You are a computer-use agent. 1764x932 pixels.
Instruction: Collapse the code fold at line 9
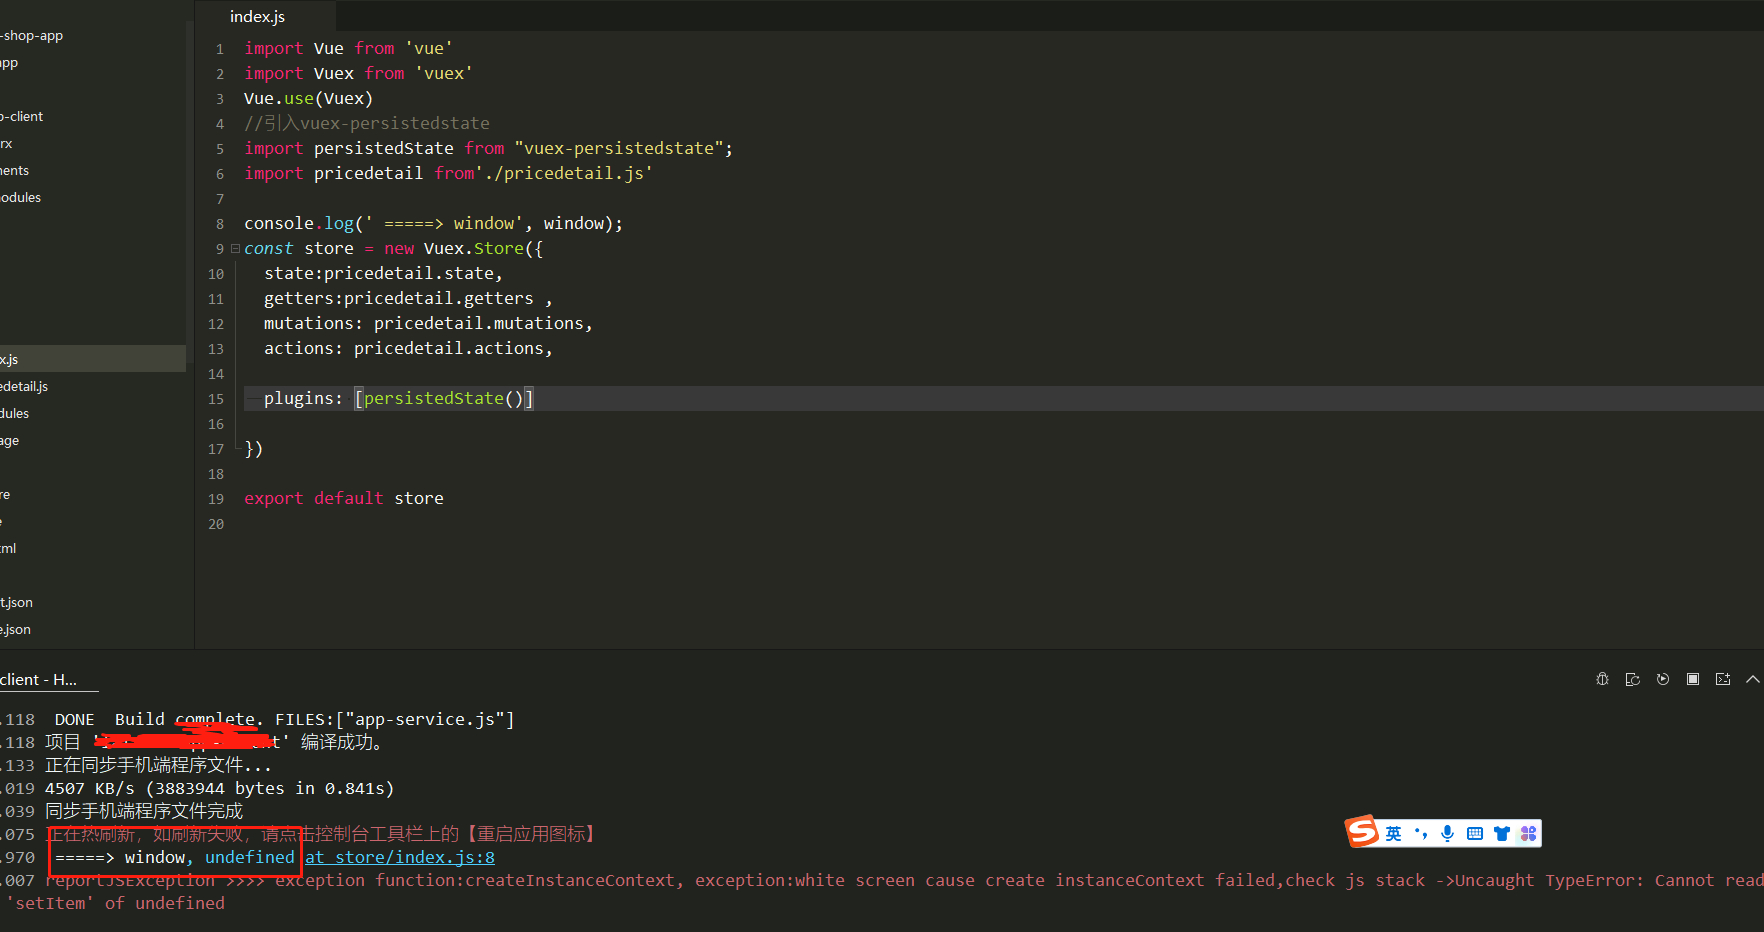pos(234,247)
